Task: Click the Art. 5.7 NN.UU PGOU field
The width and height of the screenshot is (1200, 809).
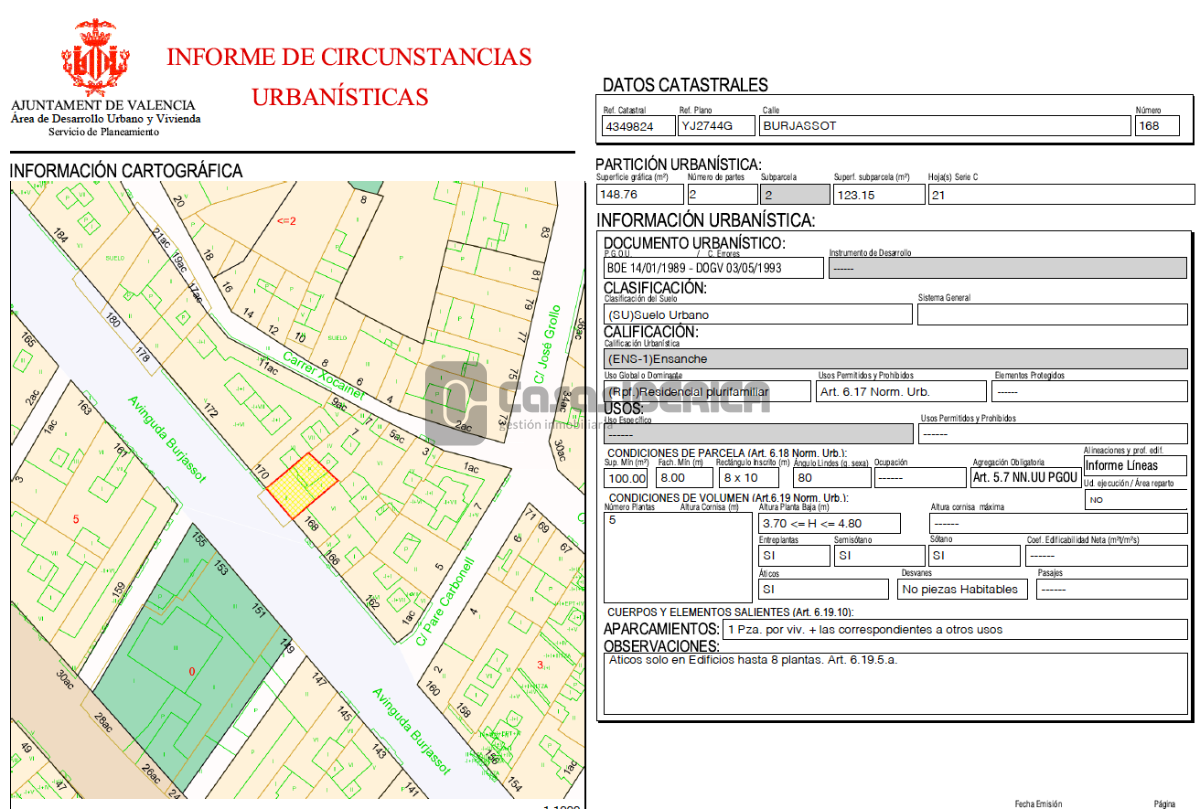Action: tap(1025, 478)
